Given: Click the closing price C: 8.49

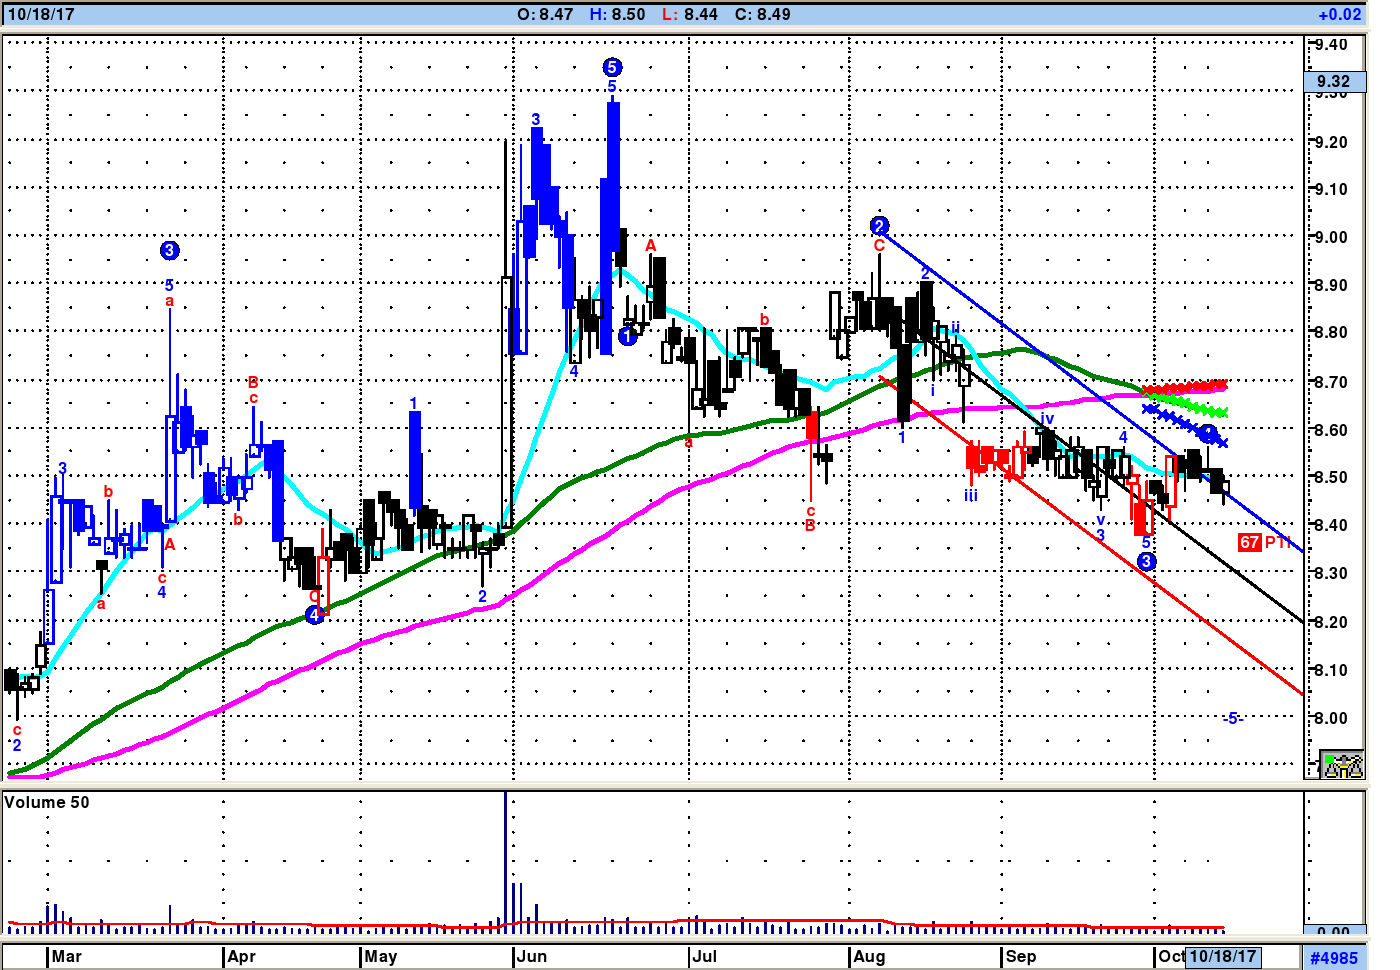Looking at the screenshot, I should click(x=763, y=14).
